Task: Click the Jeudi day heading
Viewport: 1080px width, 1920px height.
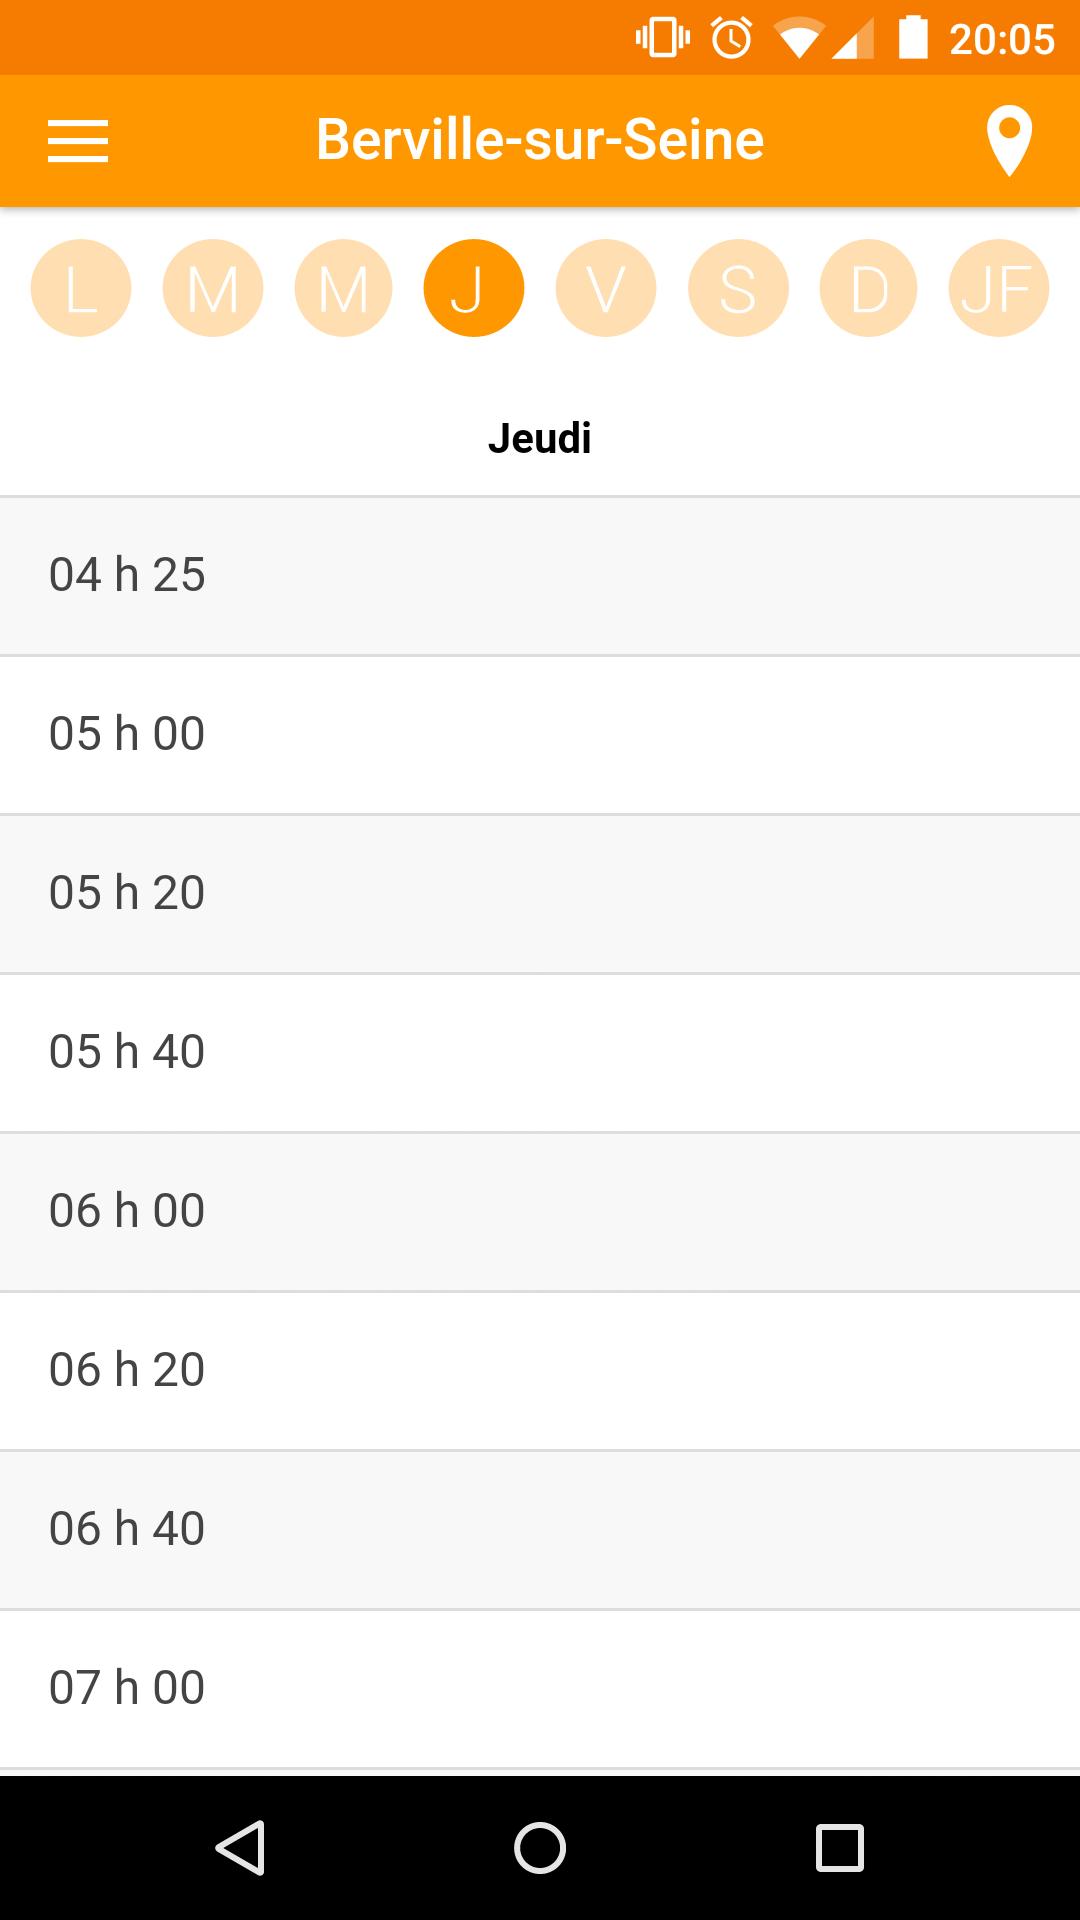Action: [540, 438]
